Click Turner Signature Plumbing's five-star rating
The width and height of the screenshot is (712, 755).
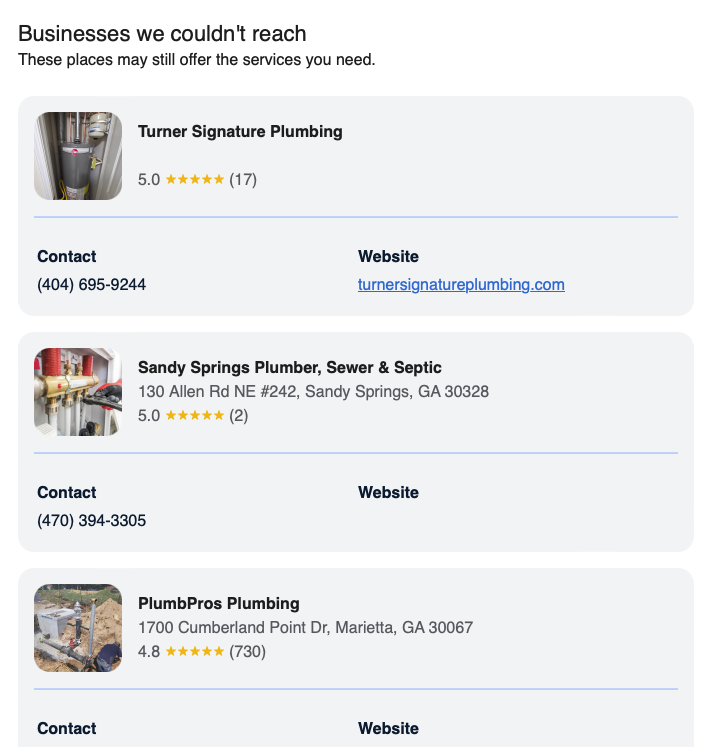(194, 180)
